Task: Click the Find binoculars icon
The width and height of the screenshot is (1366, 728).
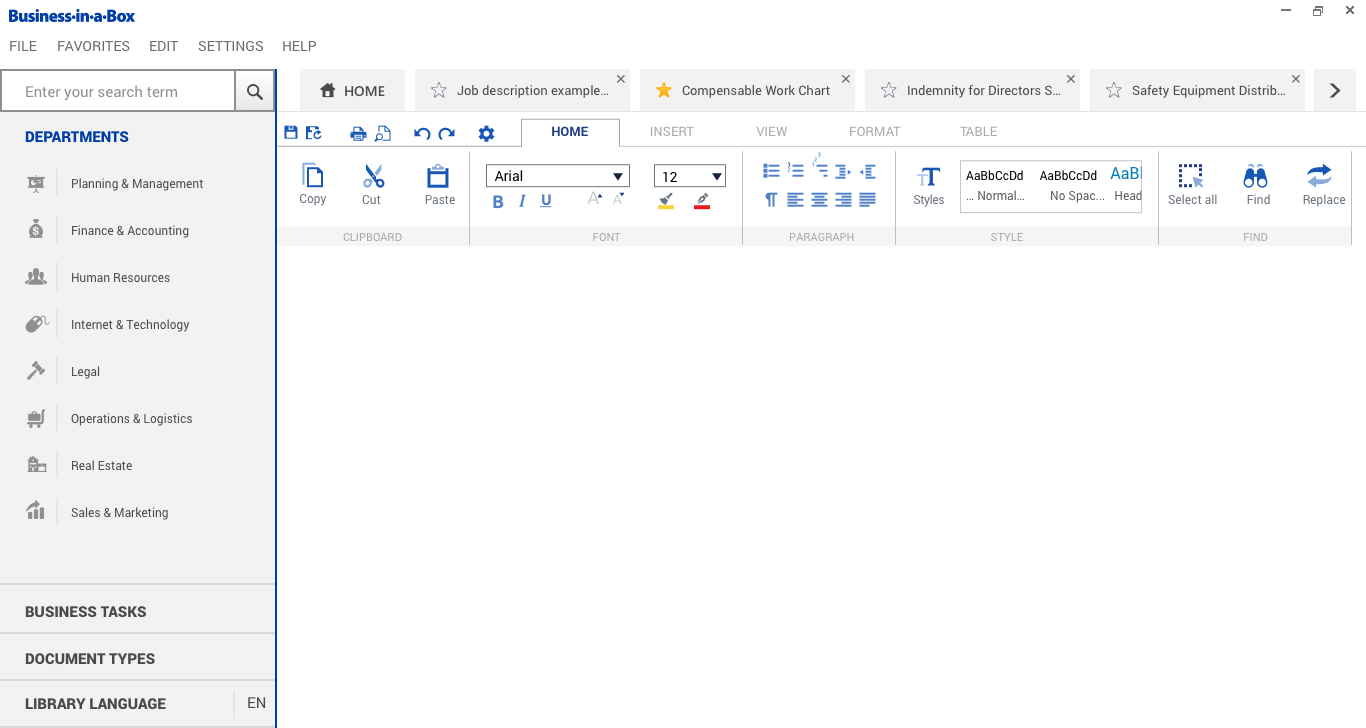Action: (x=1256, y=177)
